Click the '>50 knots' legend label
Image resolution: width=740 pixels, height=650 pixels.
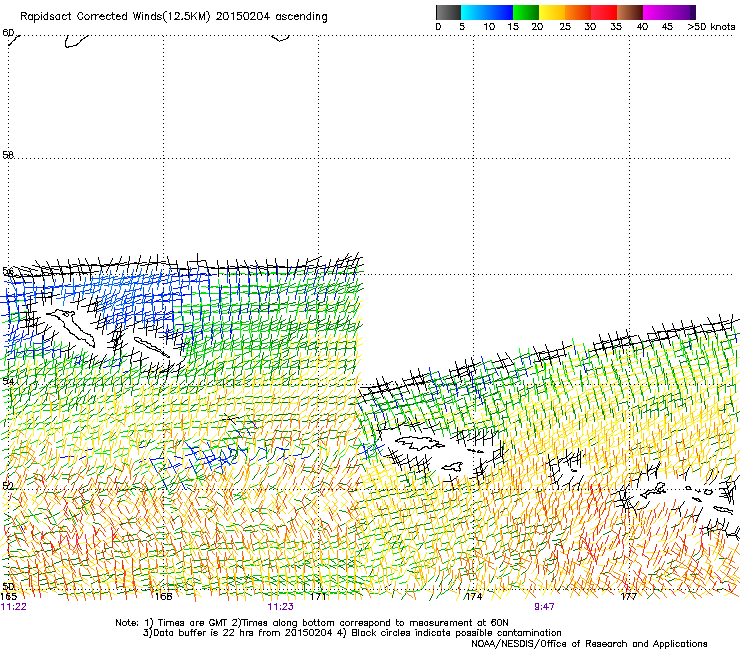point(711,27)
